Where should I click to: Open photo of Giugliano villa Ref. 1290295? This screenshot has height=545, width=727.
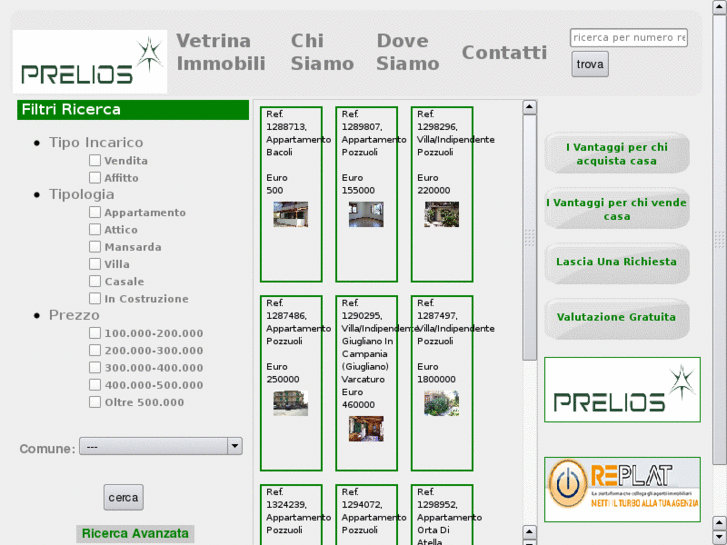[x=366, y=428]
